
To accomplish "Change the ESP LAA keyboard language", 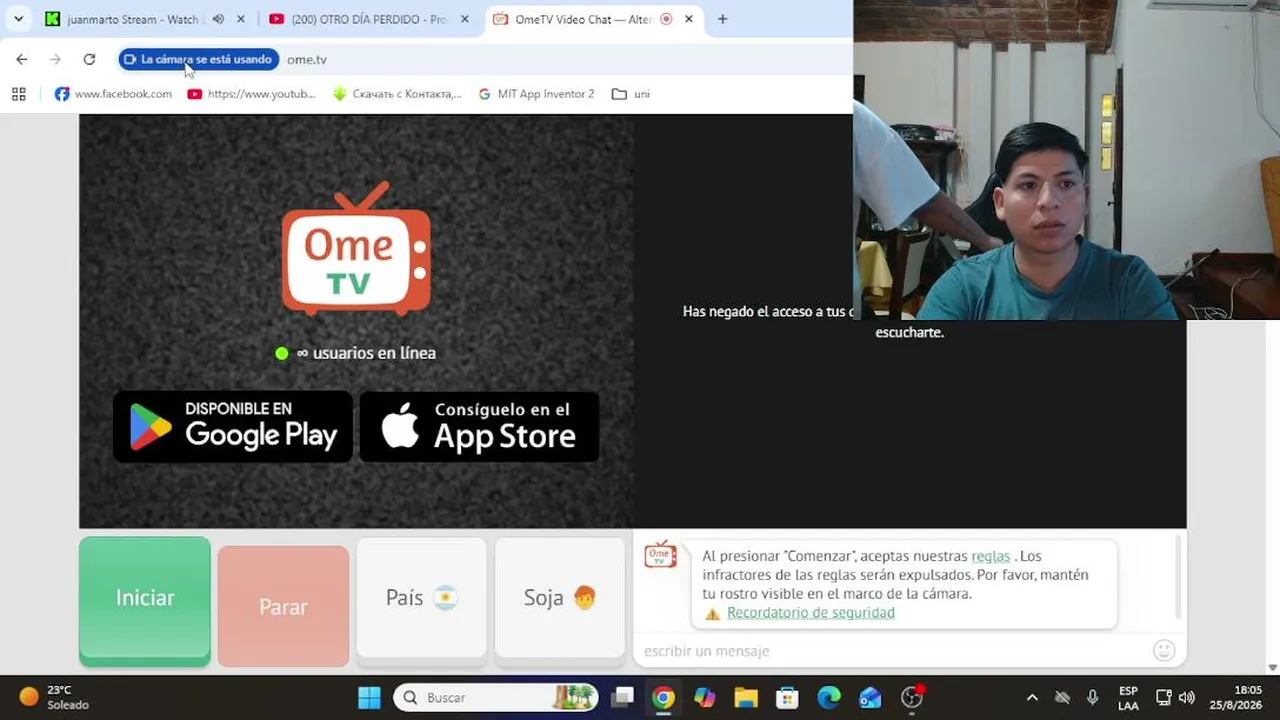I will pyautogui.click(x=1128, y=698).
